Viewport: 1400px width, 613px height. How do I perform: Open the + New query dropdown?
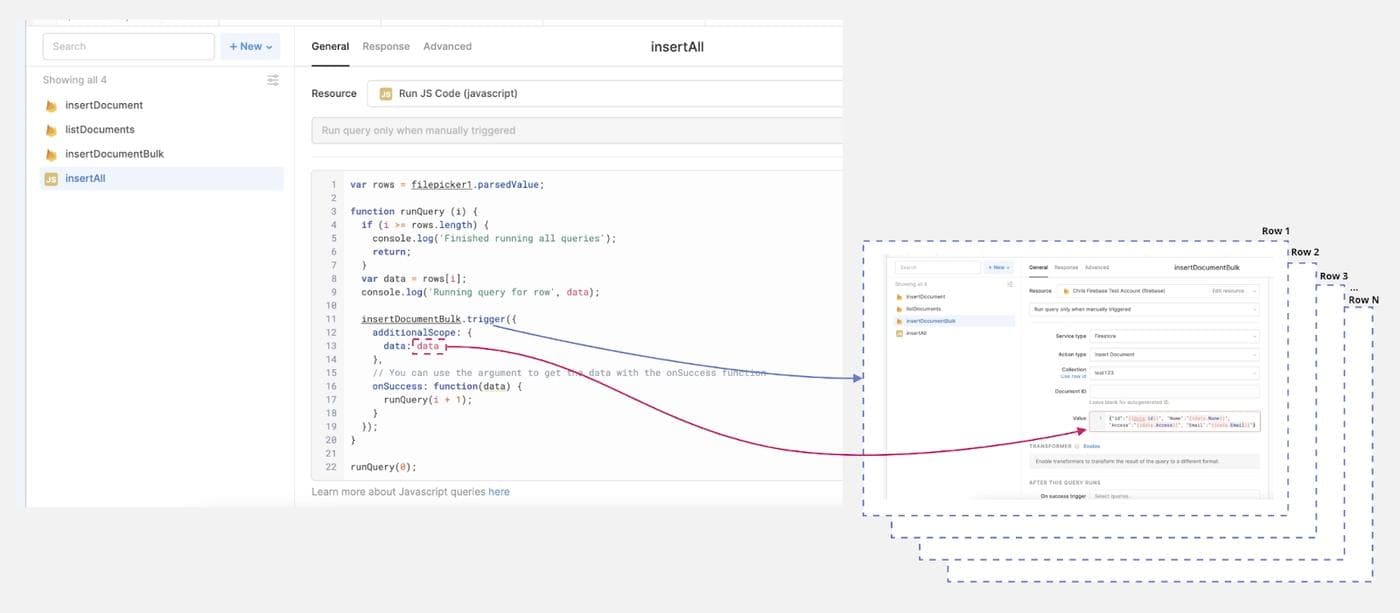[250, 46]
